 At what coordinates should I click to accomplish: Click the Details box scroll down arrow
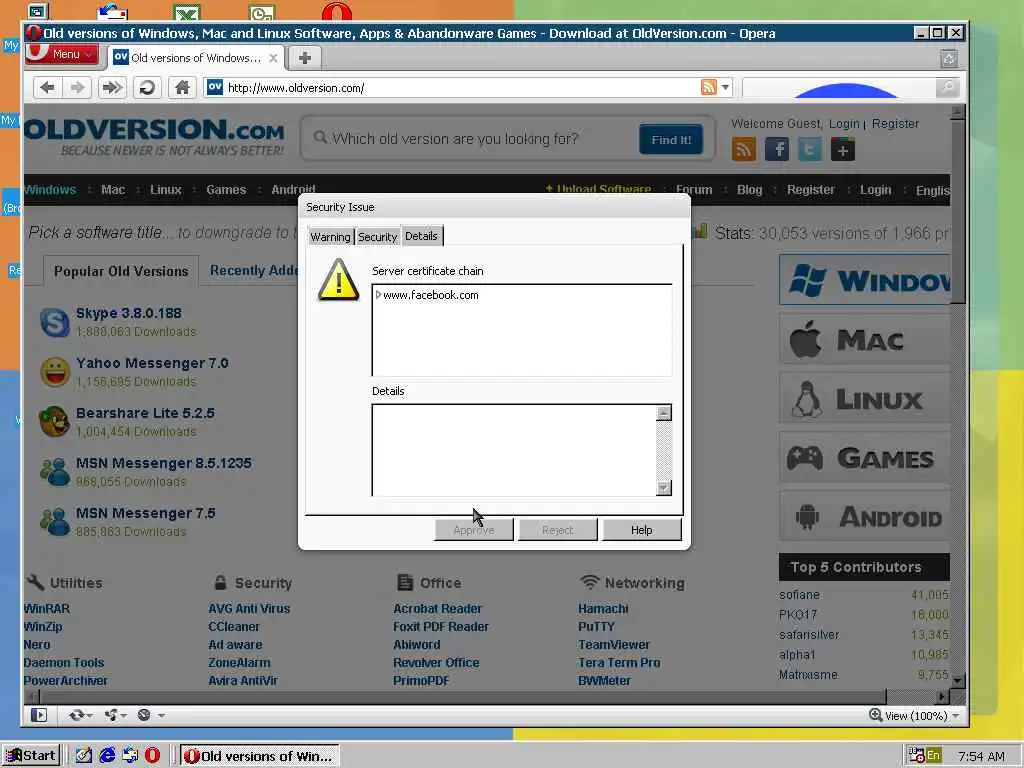pyautogui.click(x=664, y=488)
